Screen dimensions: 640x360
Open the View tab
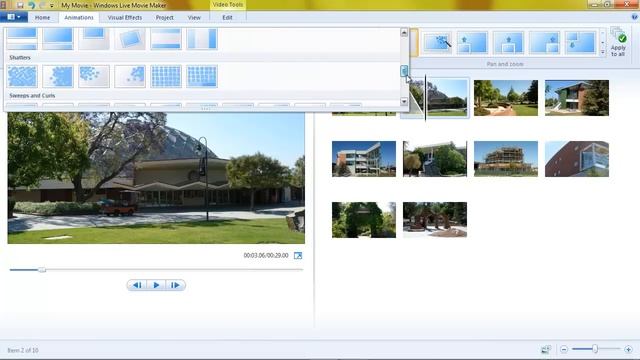pyautogui.click(x=194, y=18)
